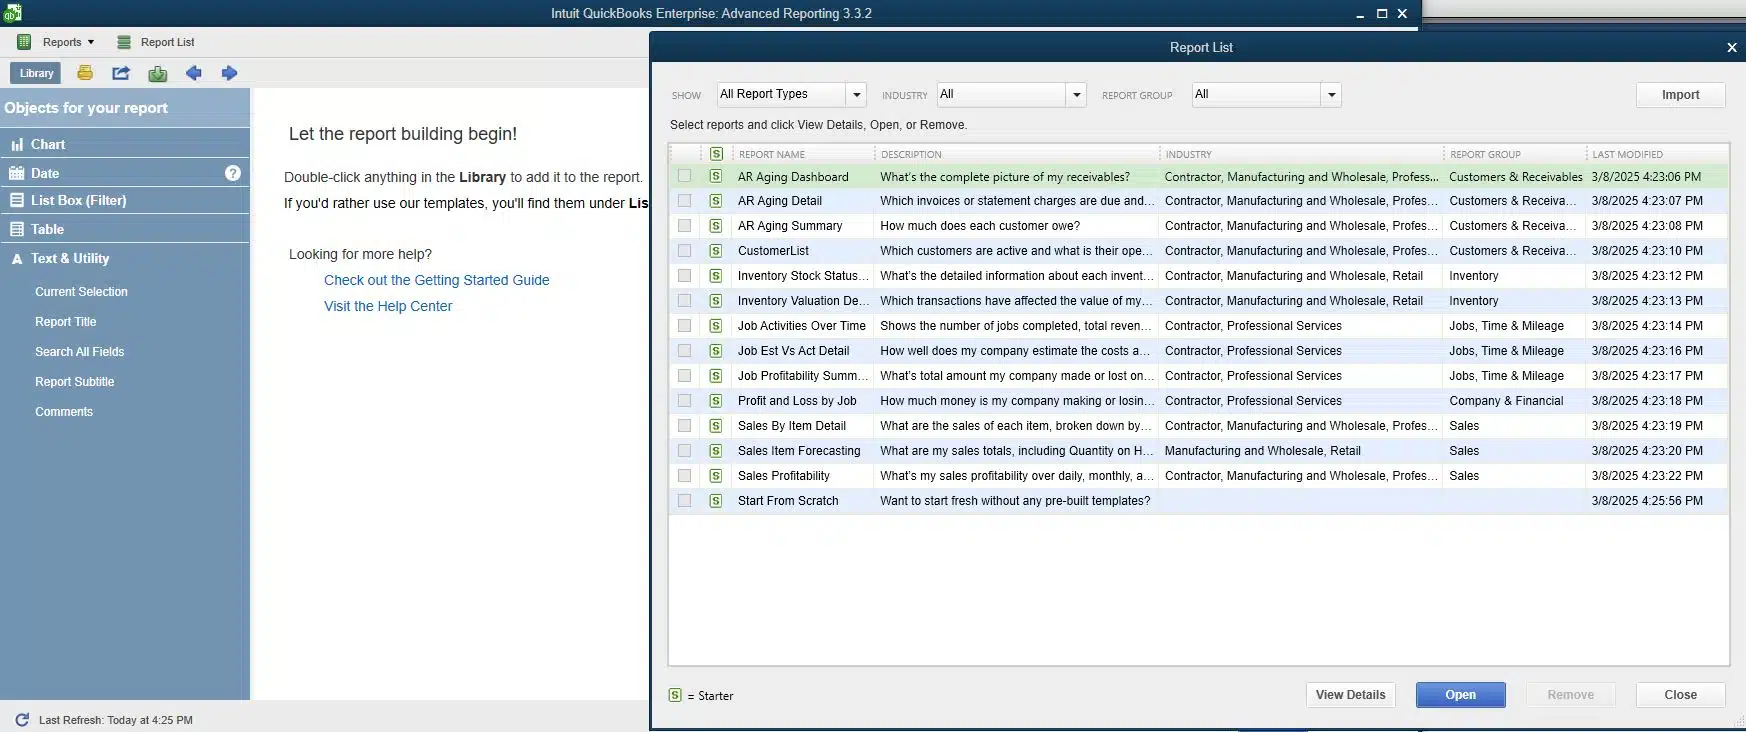Screen dimensions: 1746x732
Task: Close the Report List dialog with X
Action: [1732, 47]
